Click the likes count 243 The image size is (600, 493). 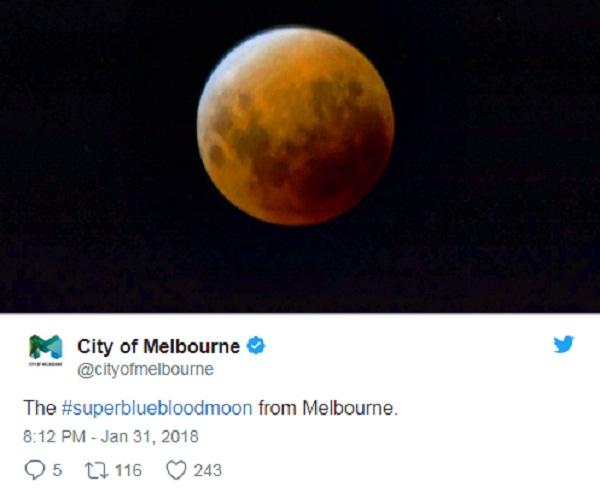pyautogui.click(x=208, y=470)
